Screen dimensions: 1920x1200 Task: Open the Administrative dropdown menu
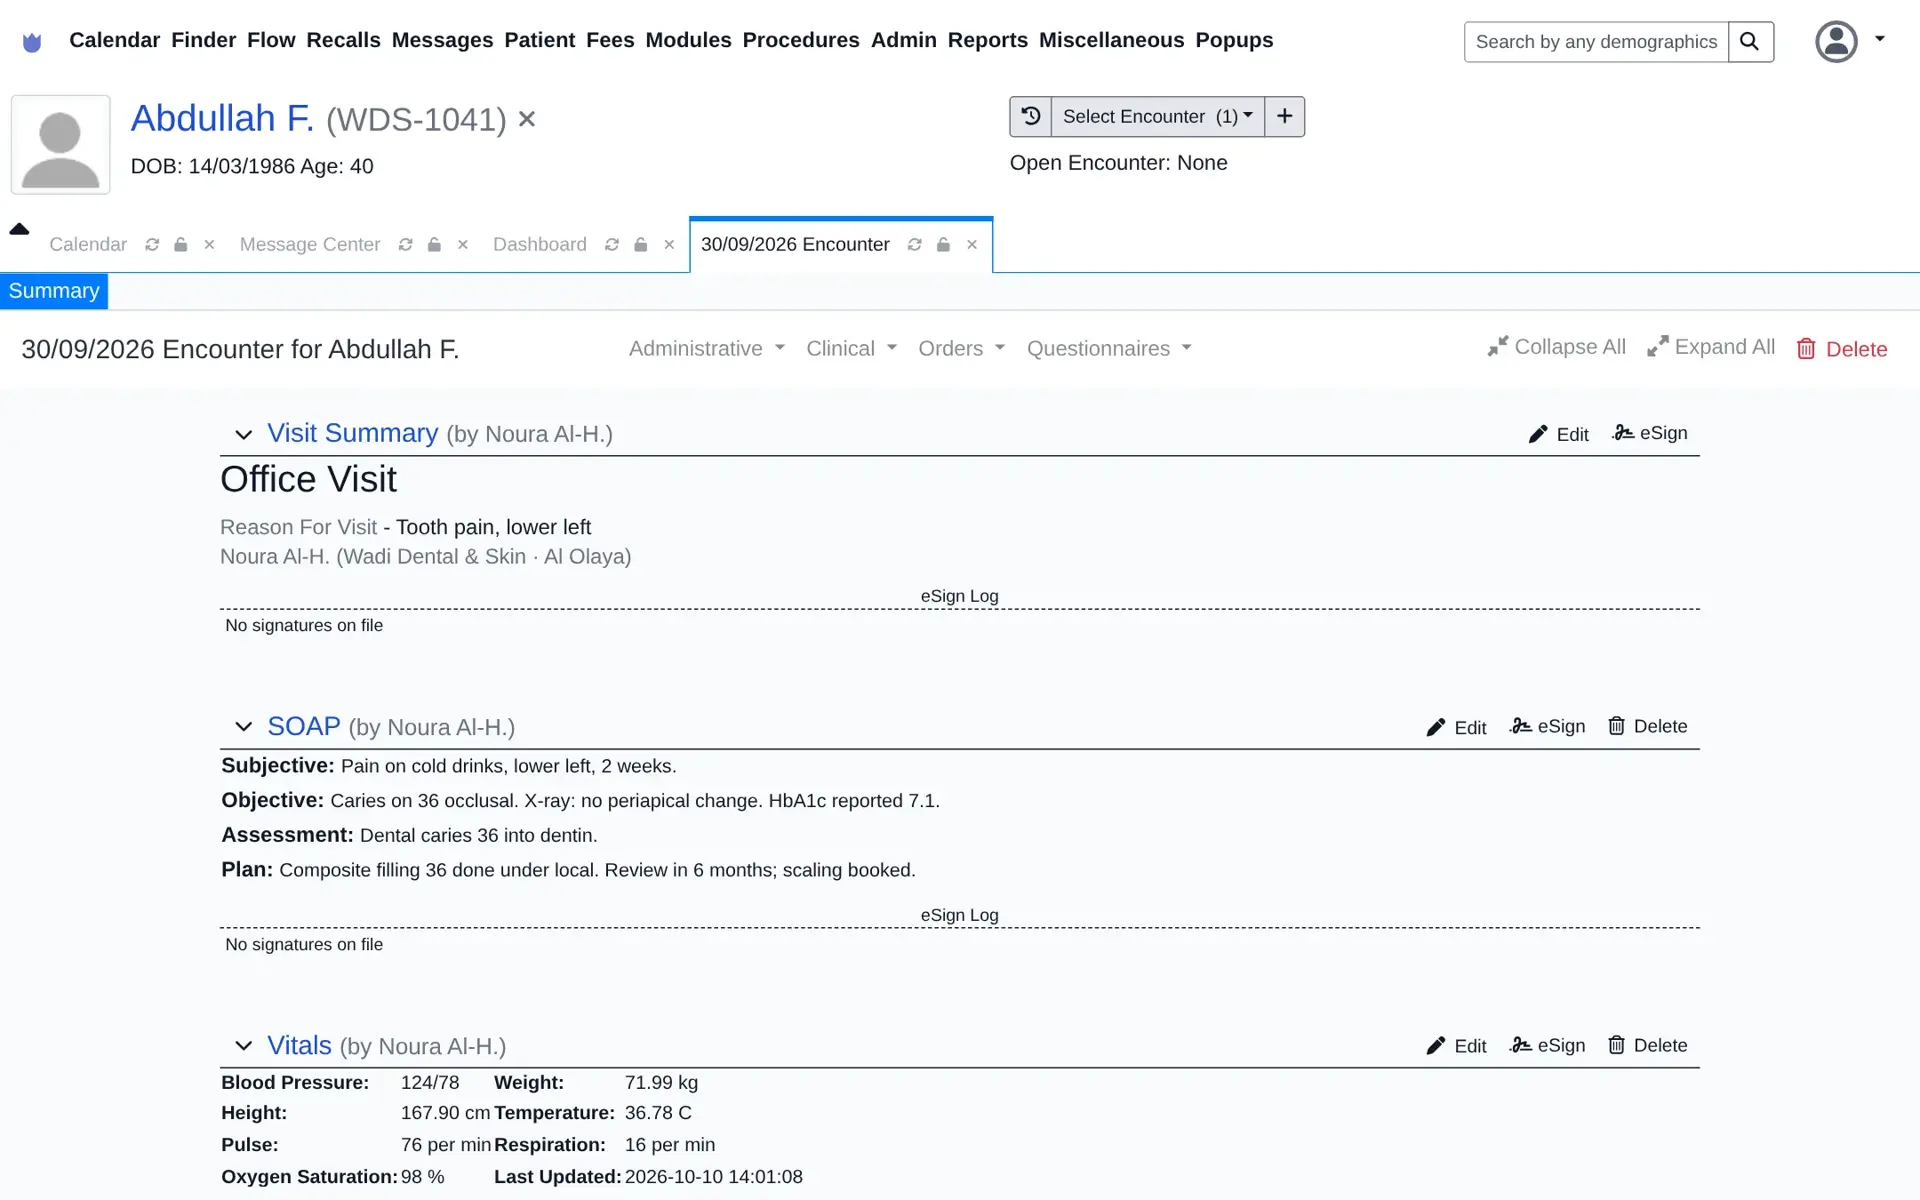pos(707,349)
